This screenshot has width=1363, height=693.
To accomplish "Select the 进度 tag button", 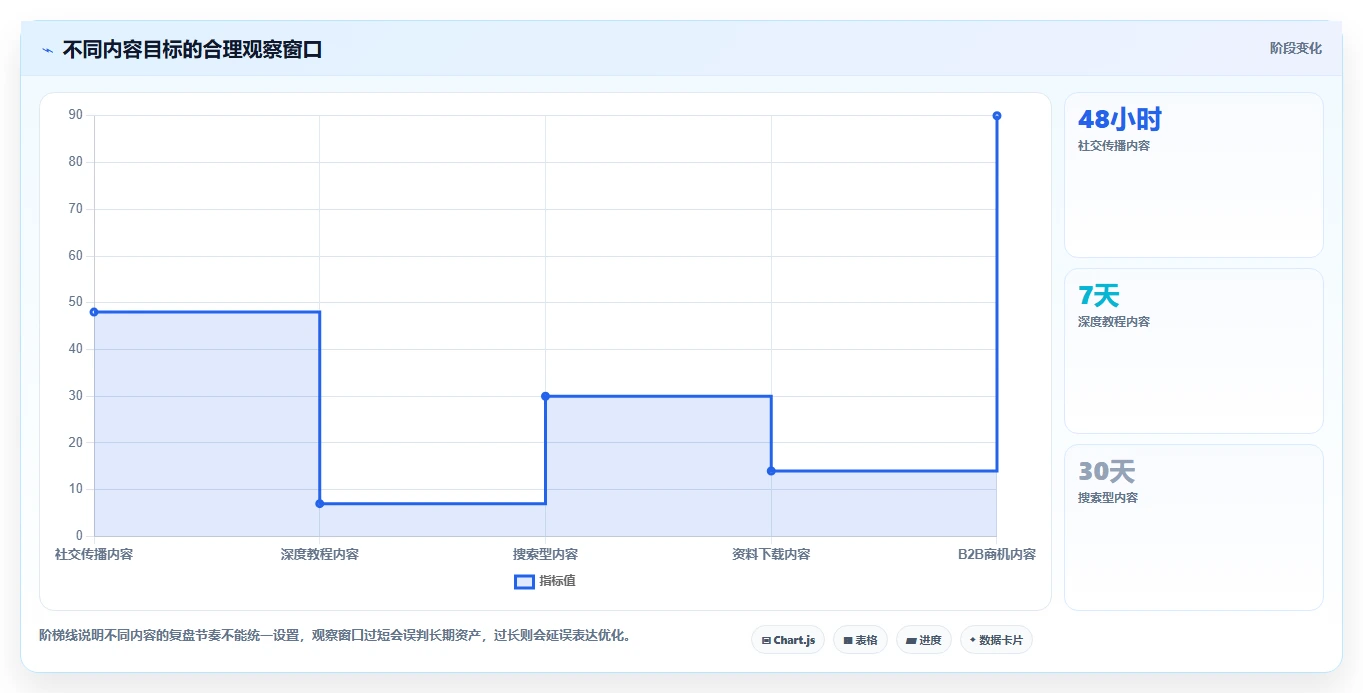I will click(923, 640).
